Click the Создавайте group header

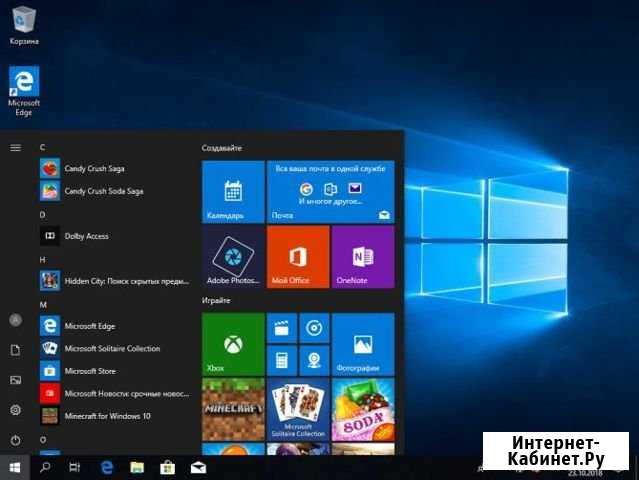point(222,148)
